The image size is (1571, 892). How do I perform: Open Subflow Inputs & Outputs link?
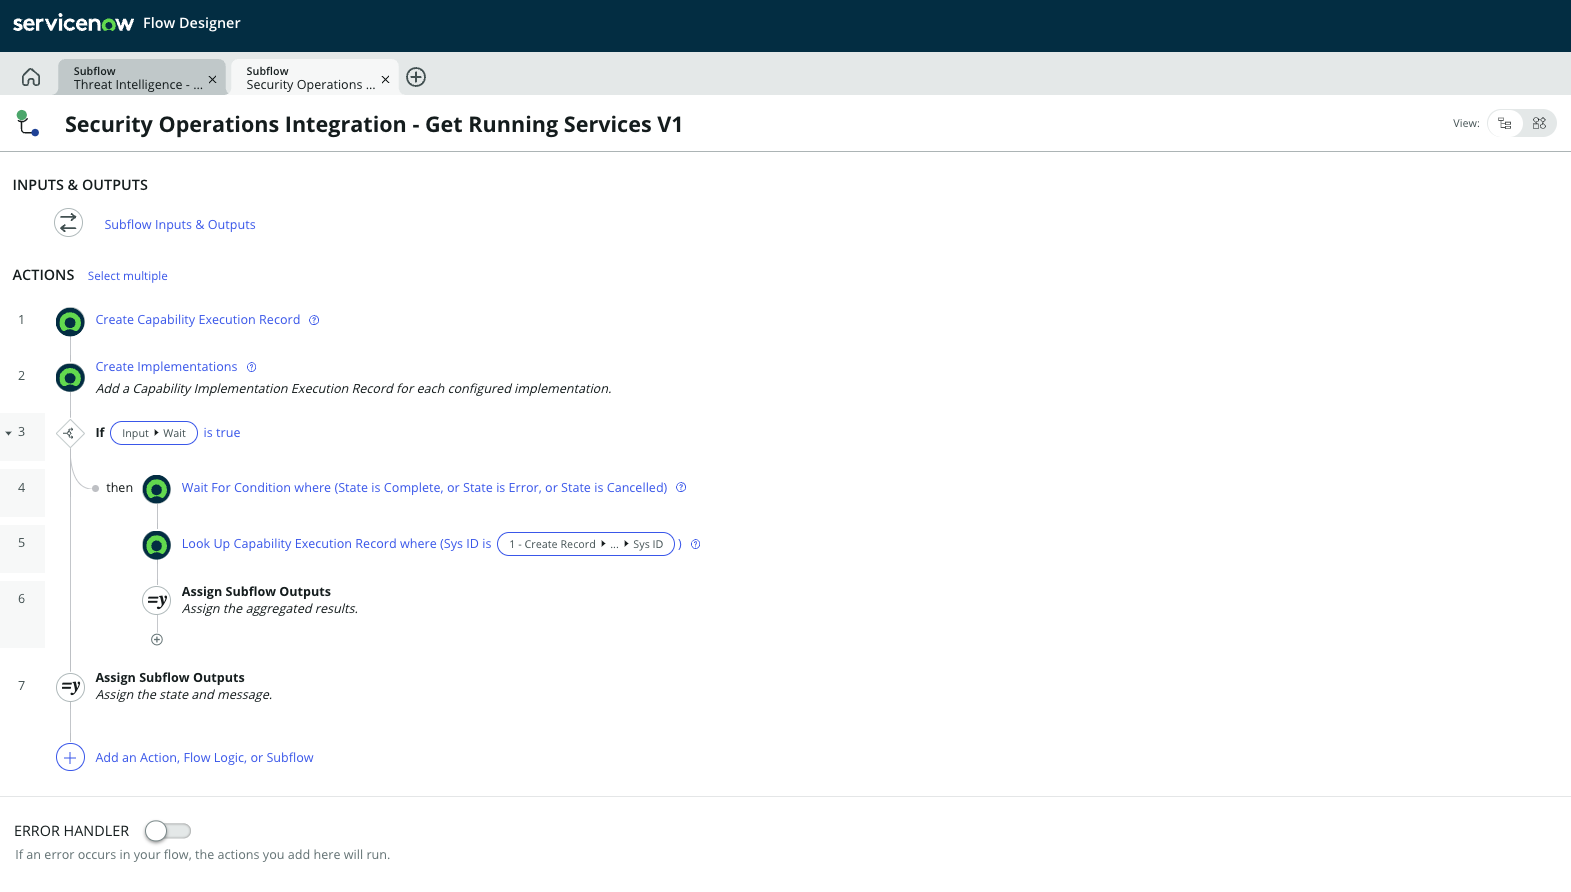180,225
